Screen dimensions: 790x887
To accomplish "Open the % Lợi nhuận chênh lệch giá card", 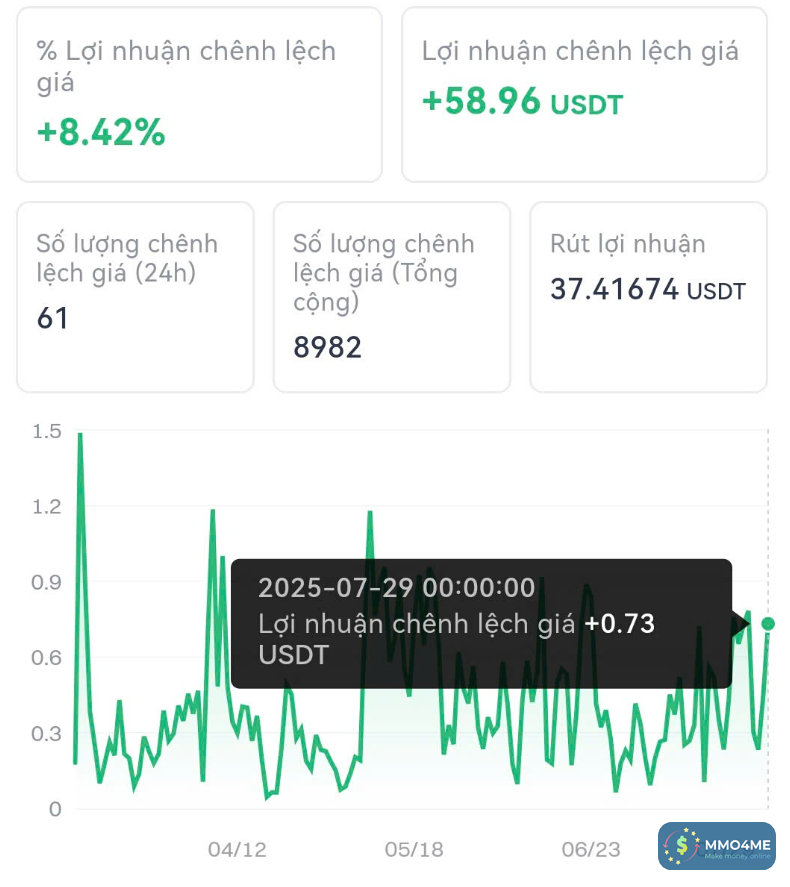I will (199, 95).
